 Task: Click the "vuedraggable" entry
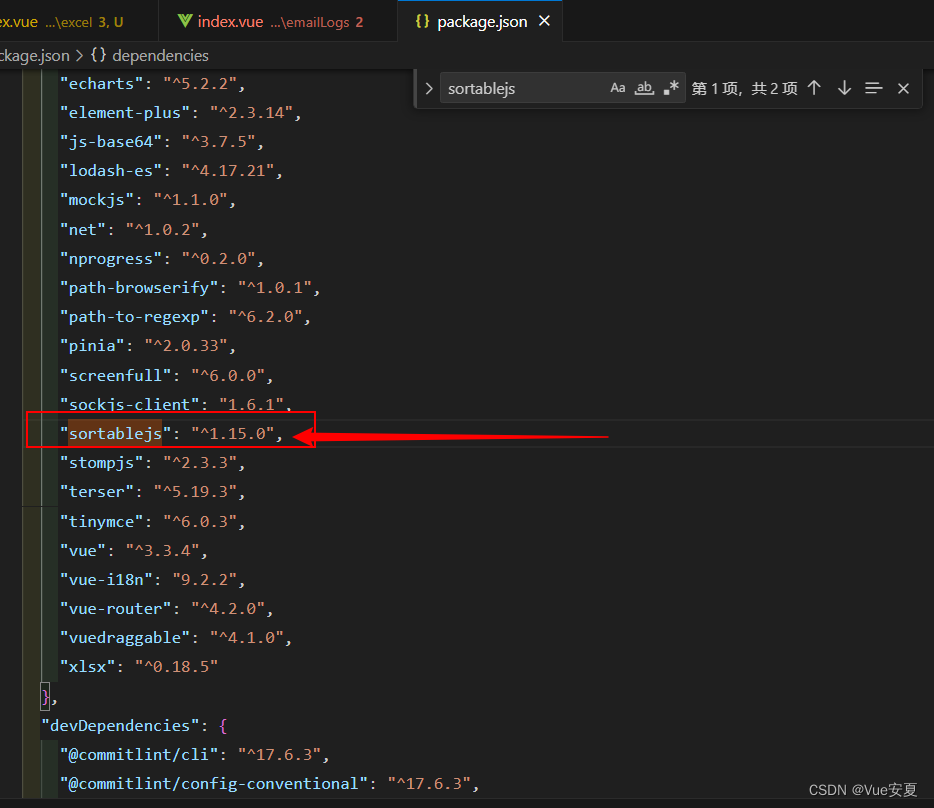coord(176,638)
